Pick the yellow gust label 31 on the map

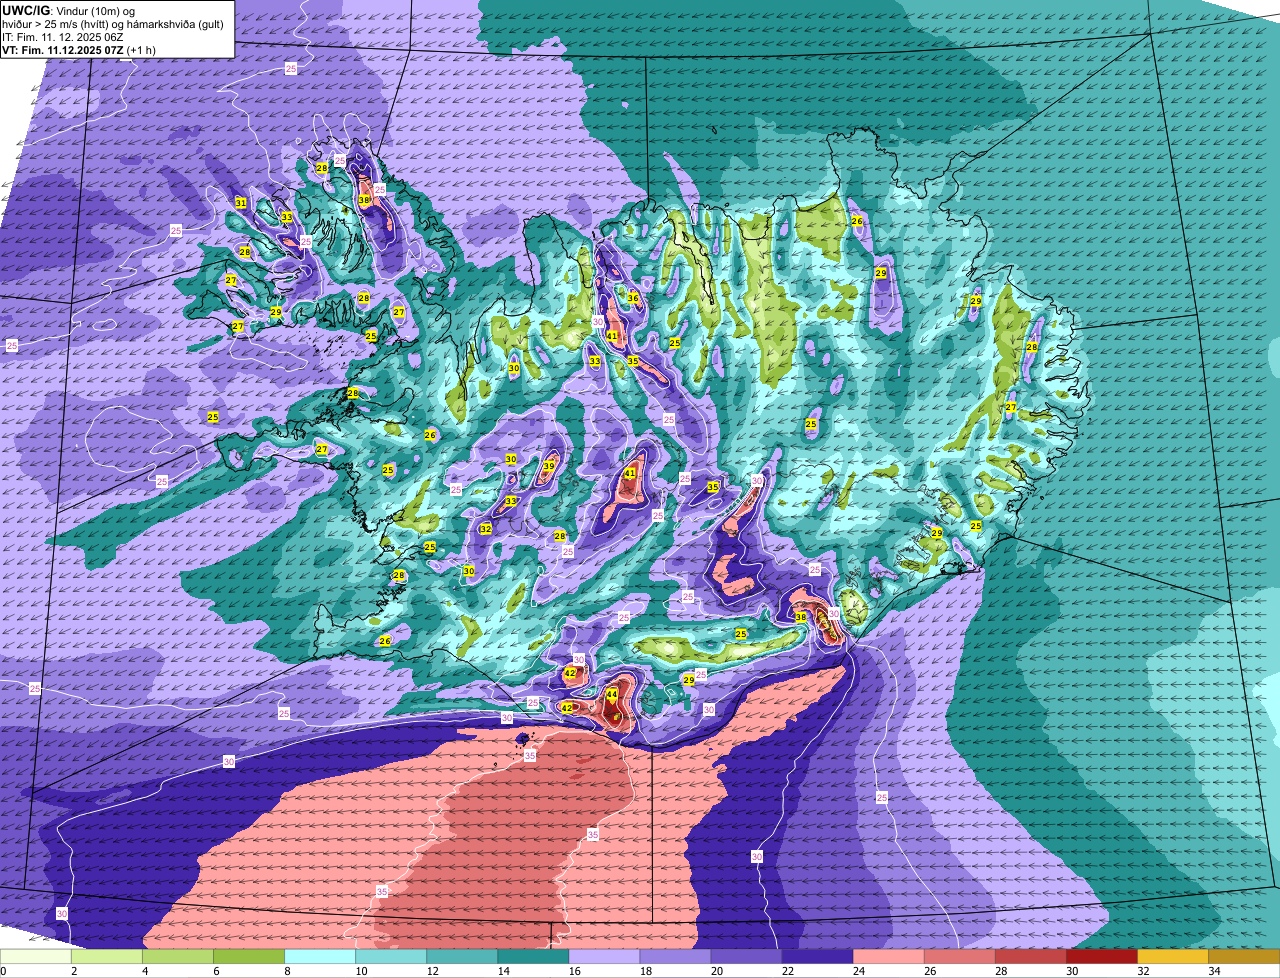[x=241, y=203]
